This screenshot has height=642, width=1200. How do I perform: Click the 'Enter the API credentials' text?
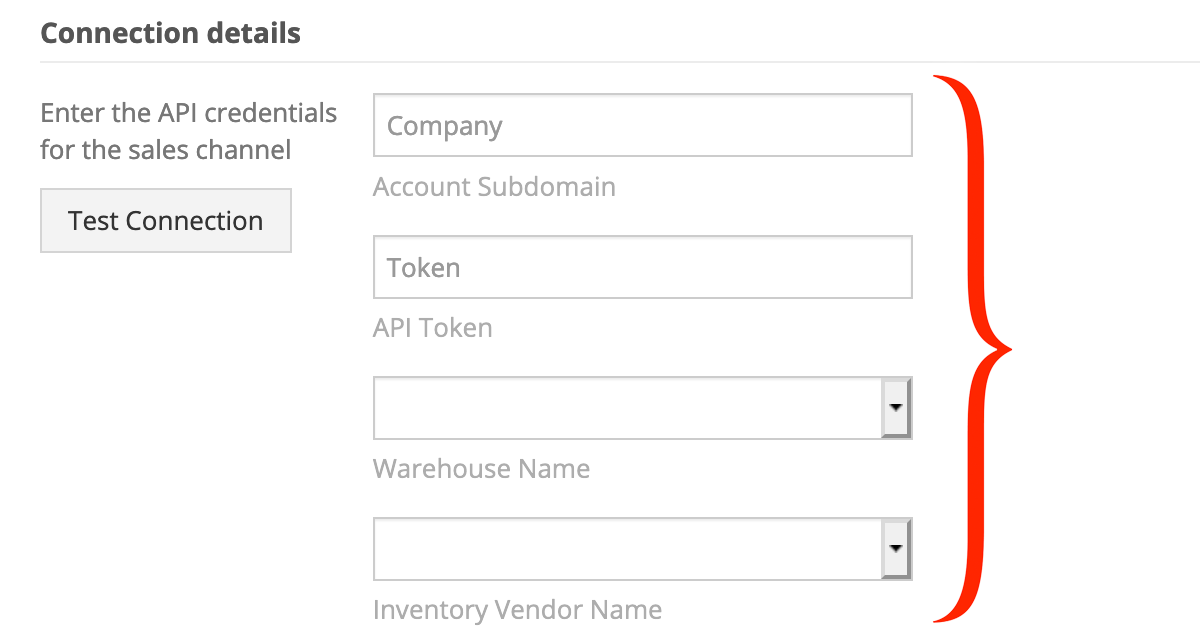[189, 113]
